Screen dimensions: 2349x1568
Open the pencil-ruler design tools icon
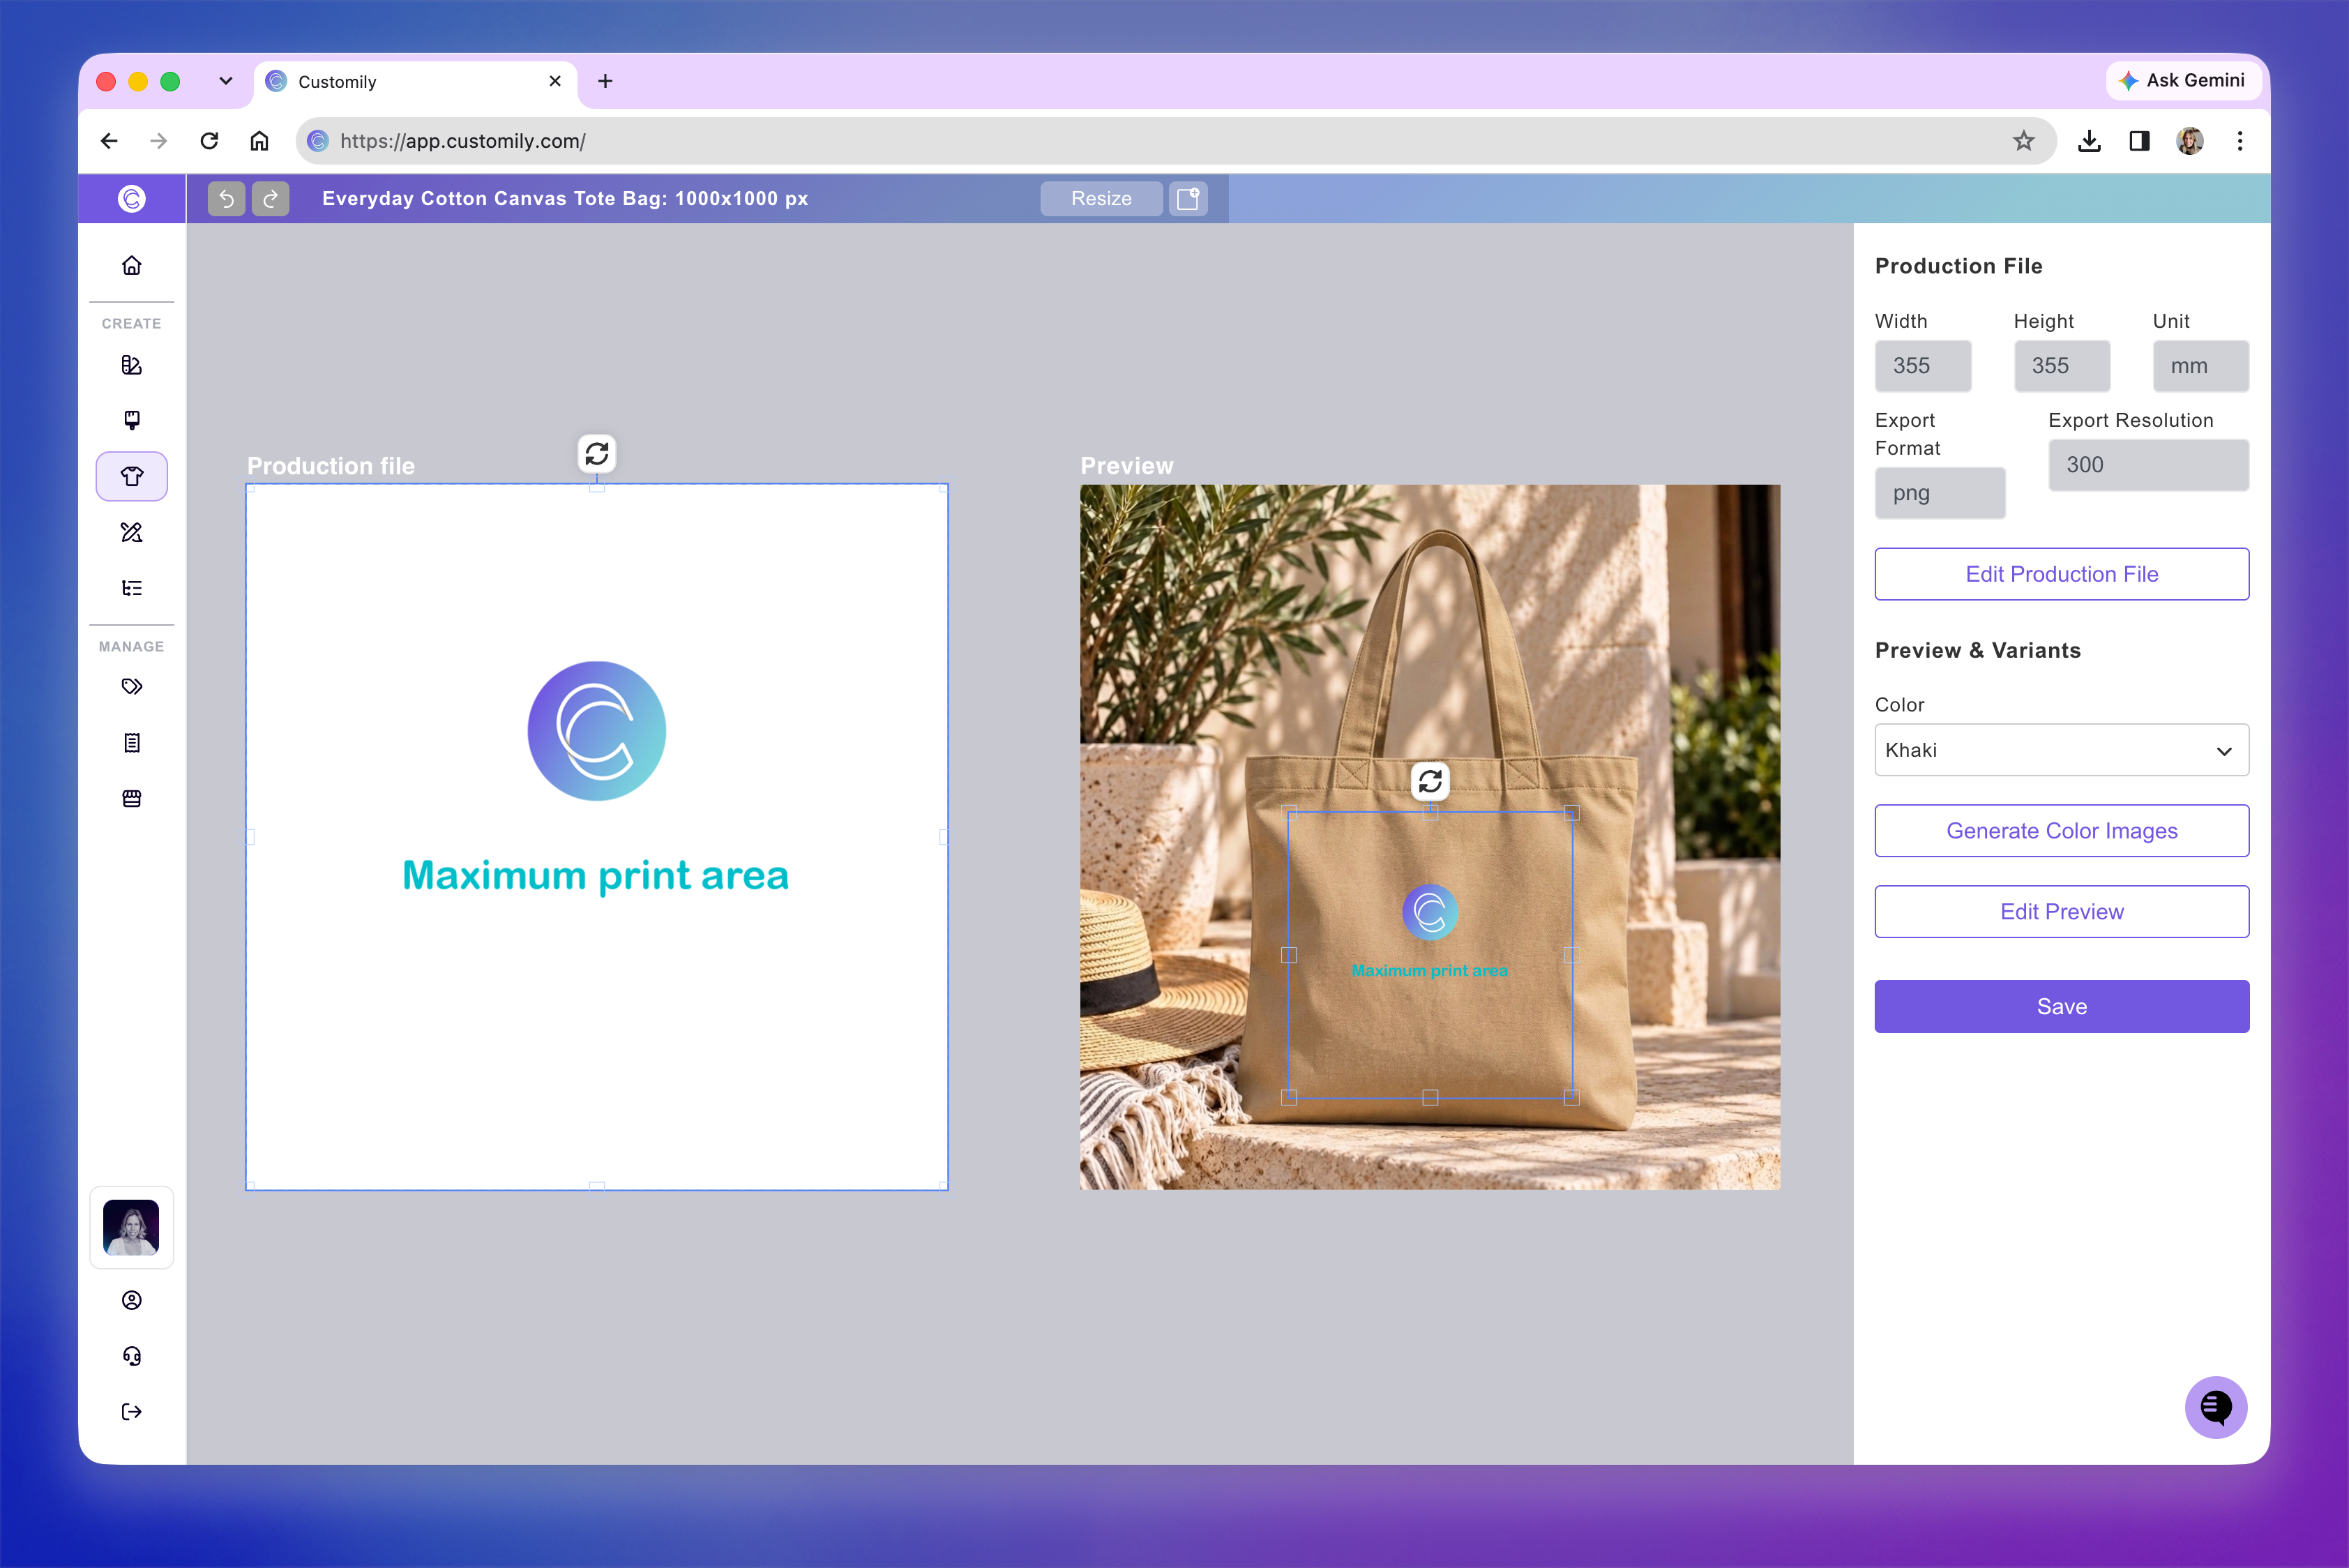(x=132, y=532)
